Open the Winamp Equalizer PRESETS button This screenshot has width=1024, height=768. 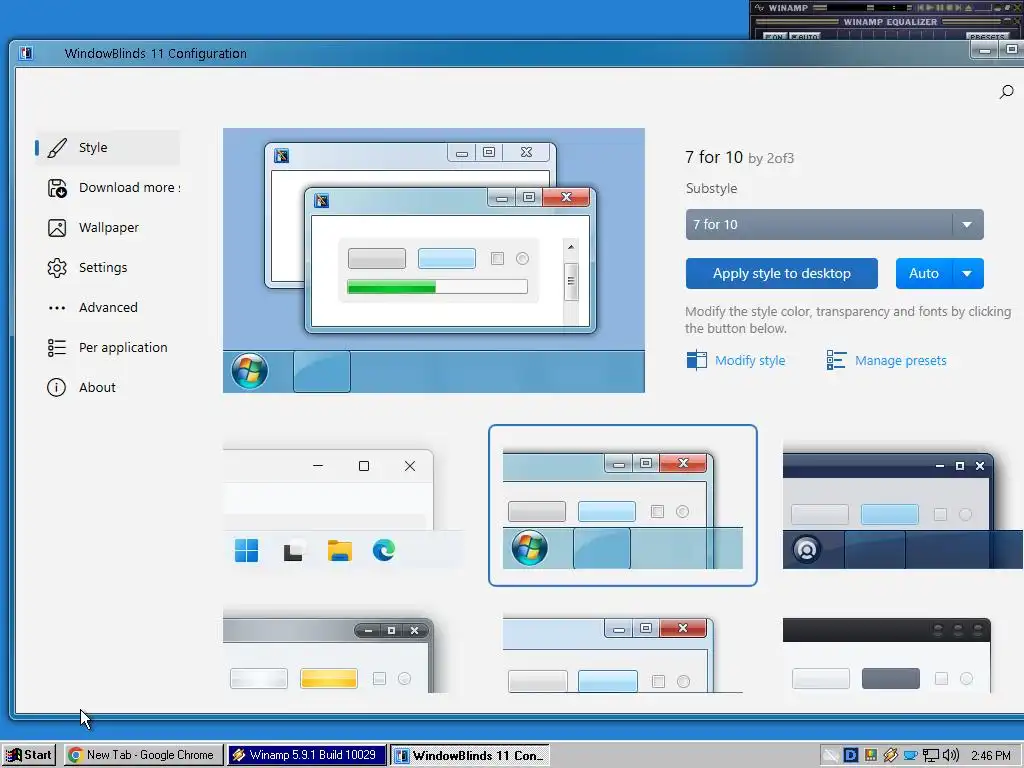coord(986,36)
